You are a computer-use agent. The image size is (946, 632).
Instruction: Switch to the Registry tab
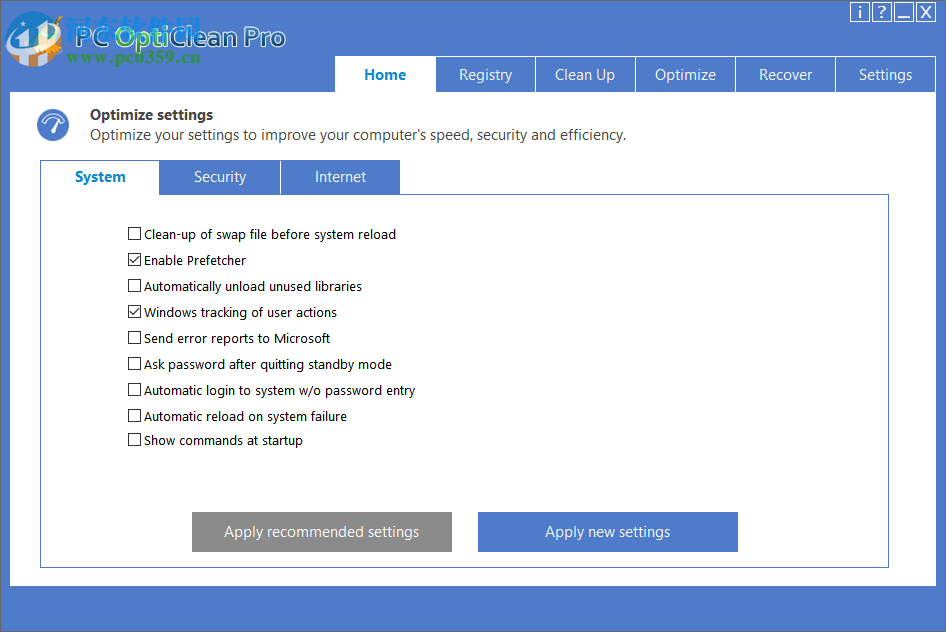[x=485, y=74]
